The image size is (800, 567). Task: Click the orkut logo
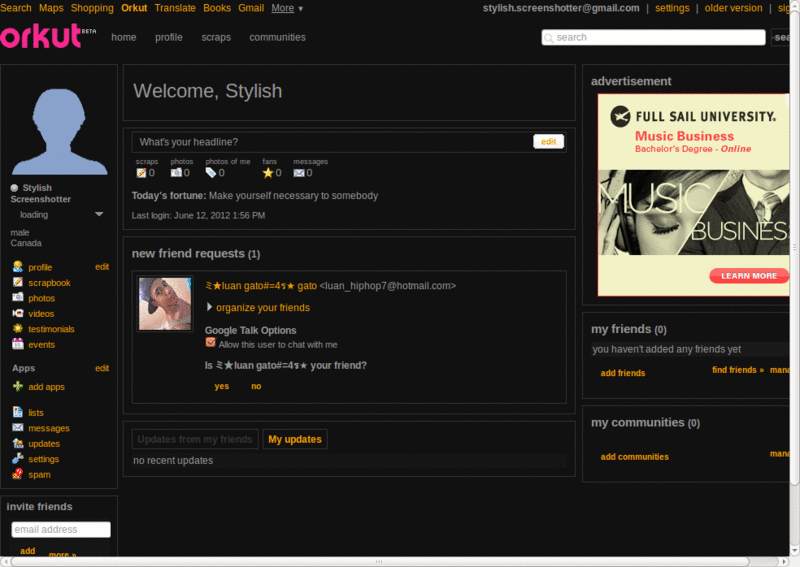[41, 36]
